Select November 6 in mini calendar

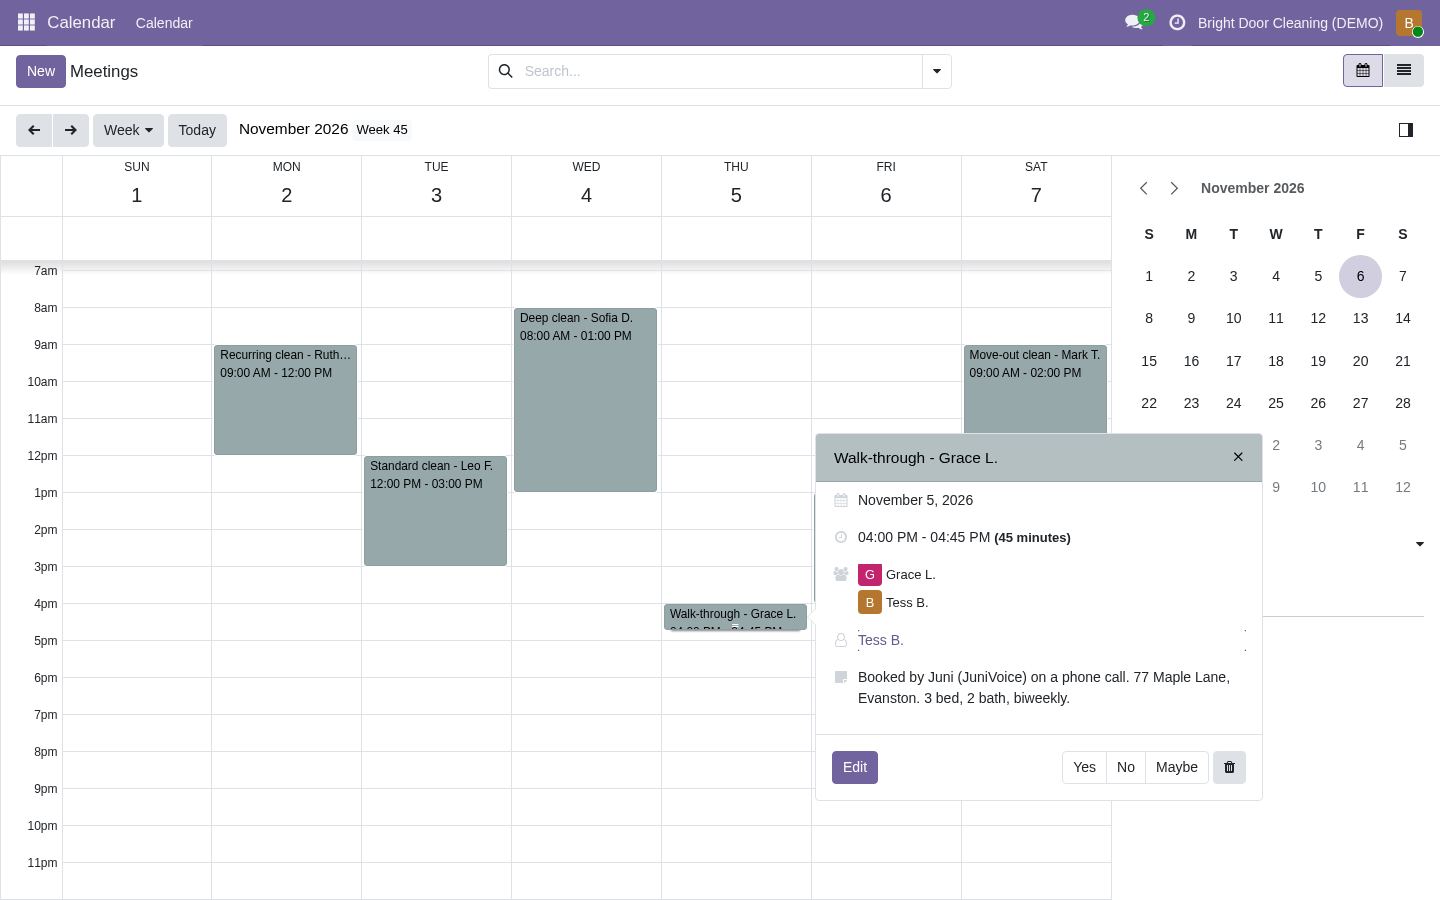pyautogui.click(x=1360, y=276)
